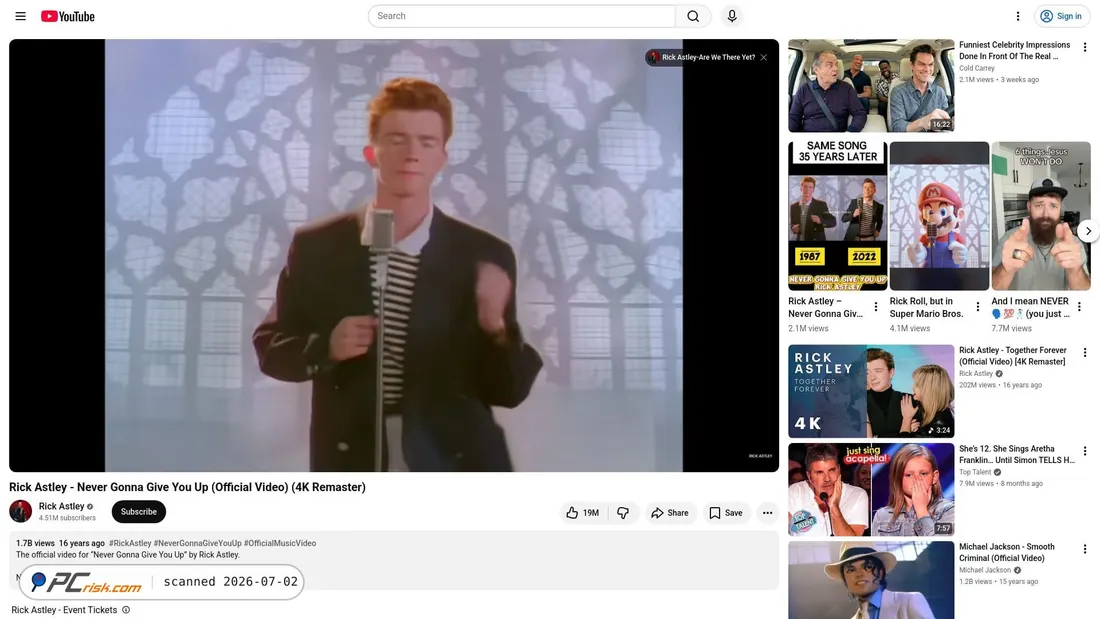Click the search magnifier button
Viewport: 1100px width, 619px height.
[693, 16]
